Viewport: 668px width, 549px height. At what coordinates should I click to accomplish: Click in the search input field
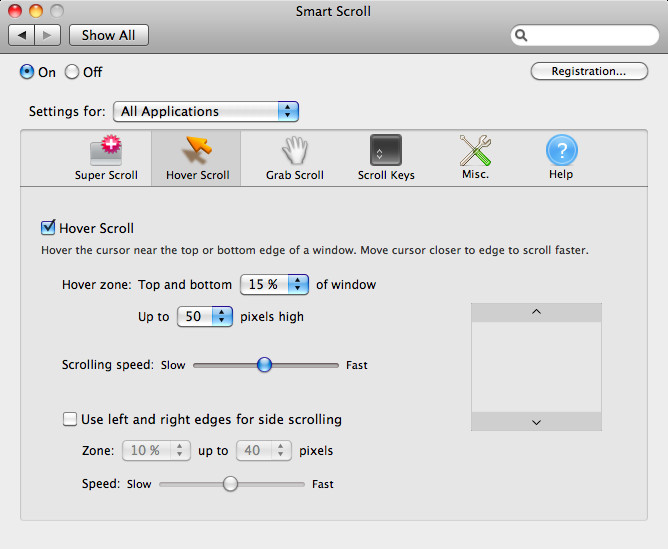coord(584,35)
